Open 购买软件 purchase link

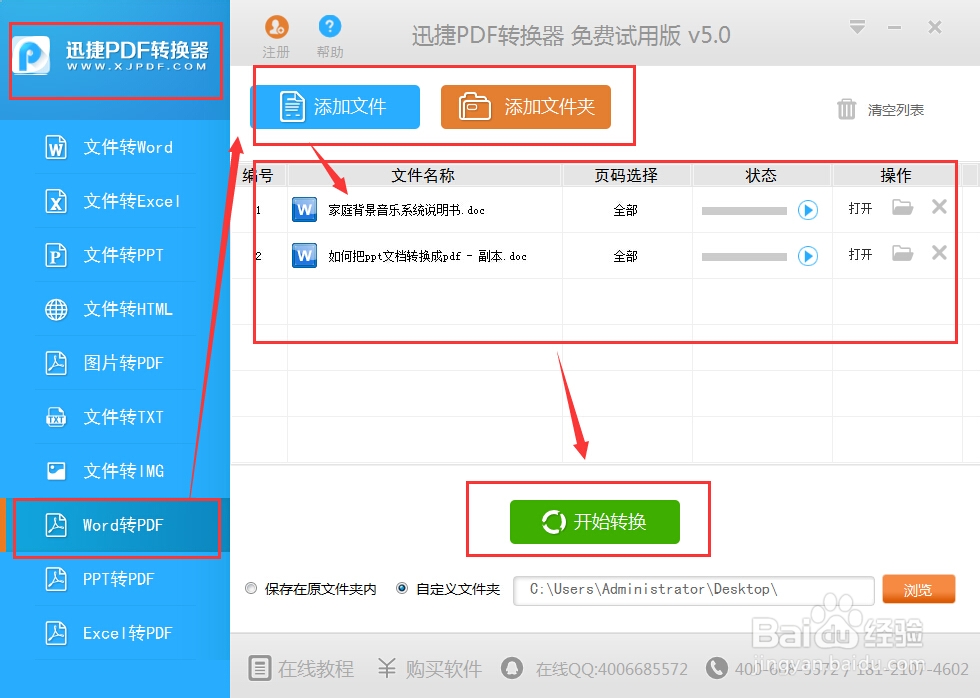(x=429, y=669)
